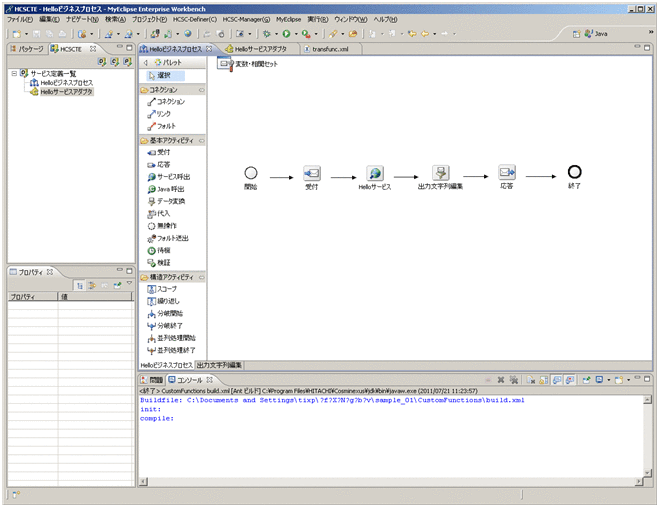660x509 pixels.
Task: Open the HCSC-Definer menu
Action: point(193,19)
